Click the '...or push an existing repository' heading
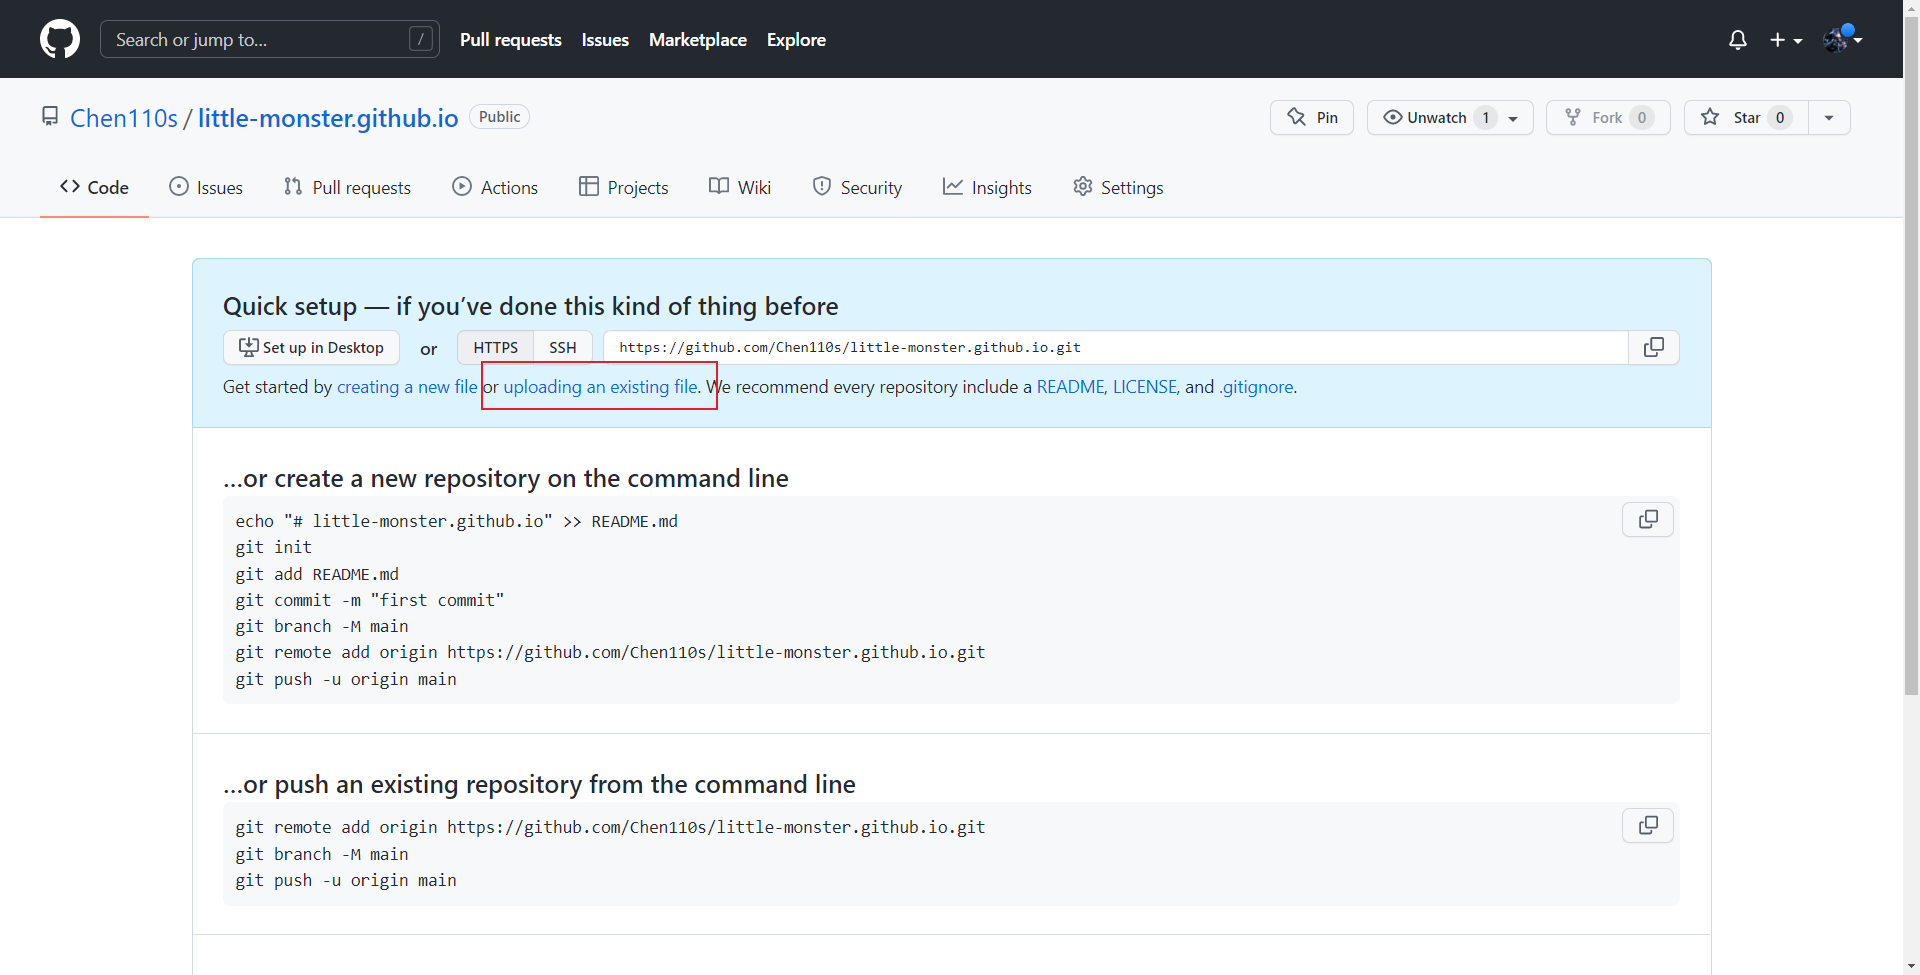 pos(539,784)
